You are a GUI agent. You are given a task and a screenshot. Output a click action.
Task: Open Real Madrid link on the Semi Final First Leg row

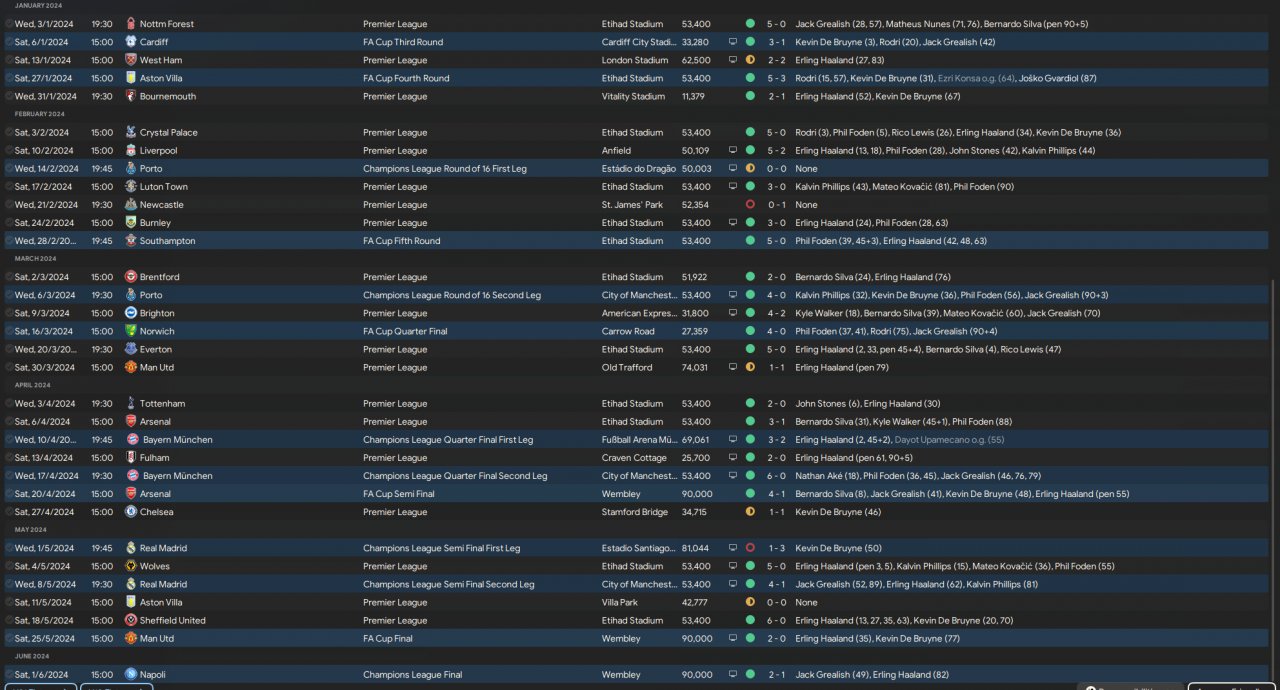163,548
